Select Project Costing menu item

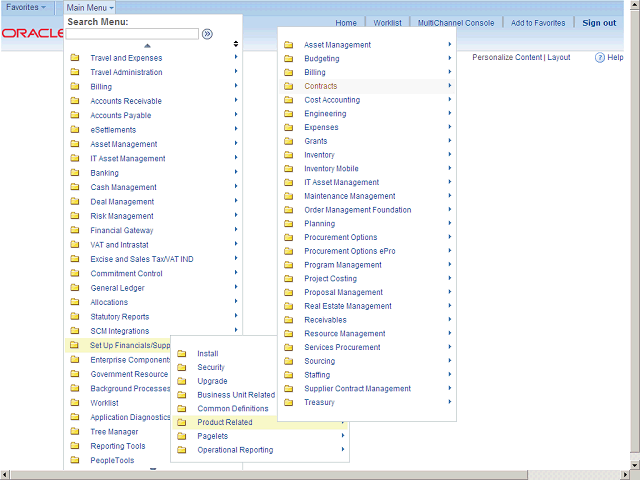click(x=331, y=279)
